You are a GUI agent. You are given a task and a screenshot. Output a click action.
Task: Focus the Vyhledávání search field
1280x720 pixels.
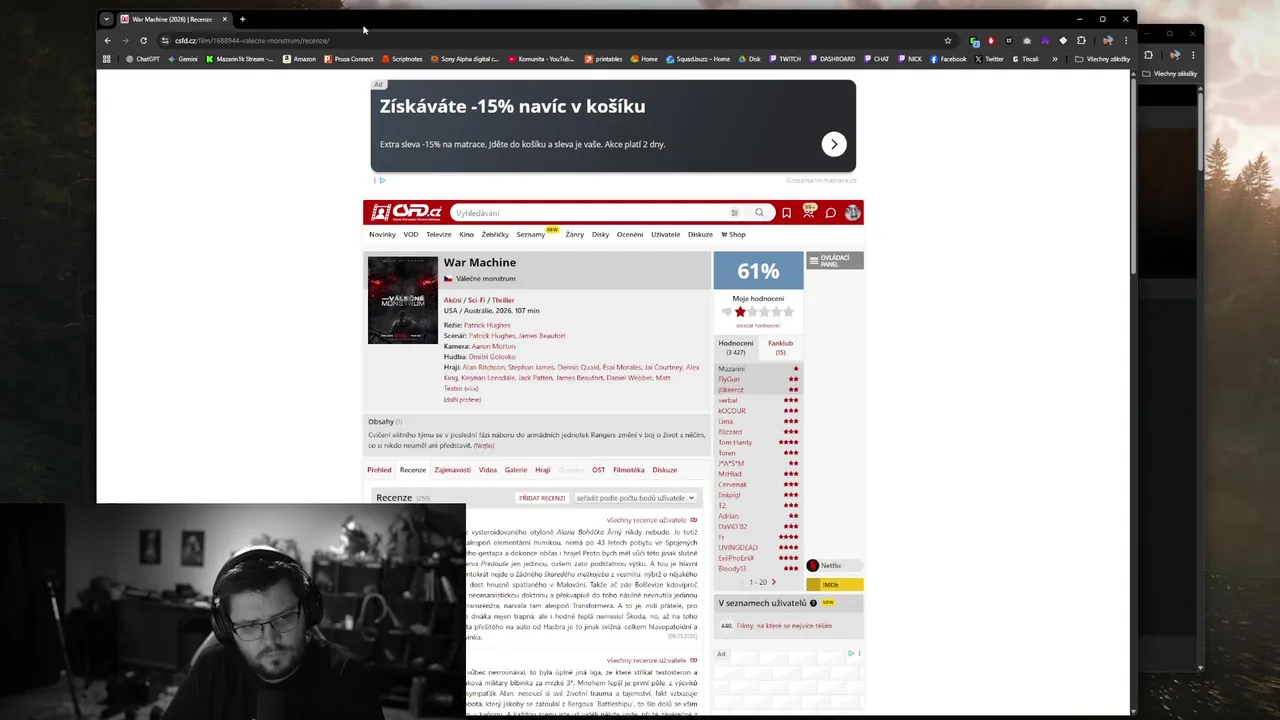click(x=590, y=212)
